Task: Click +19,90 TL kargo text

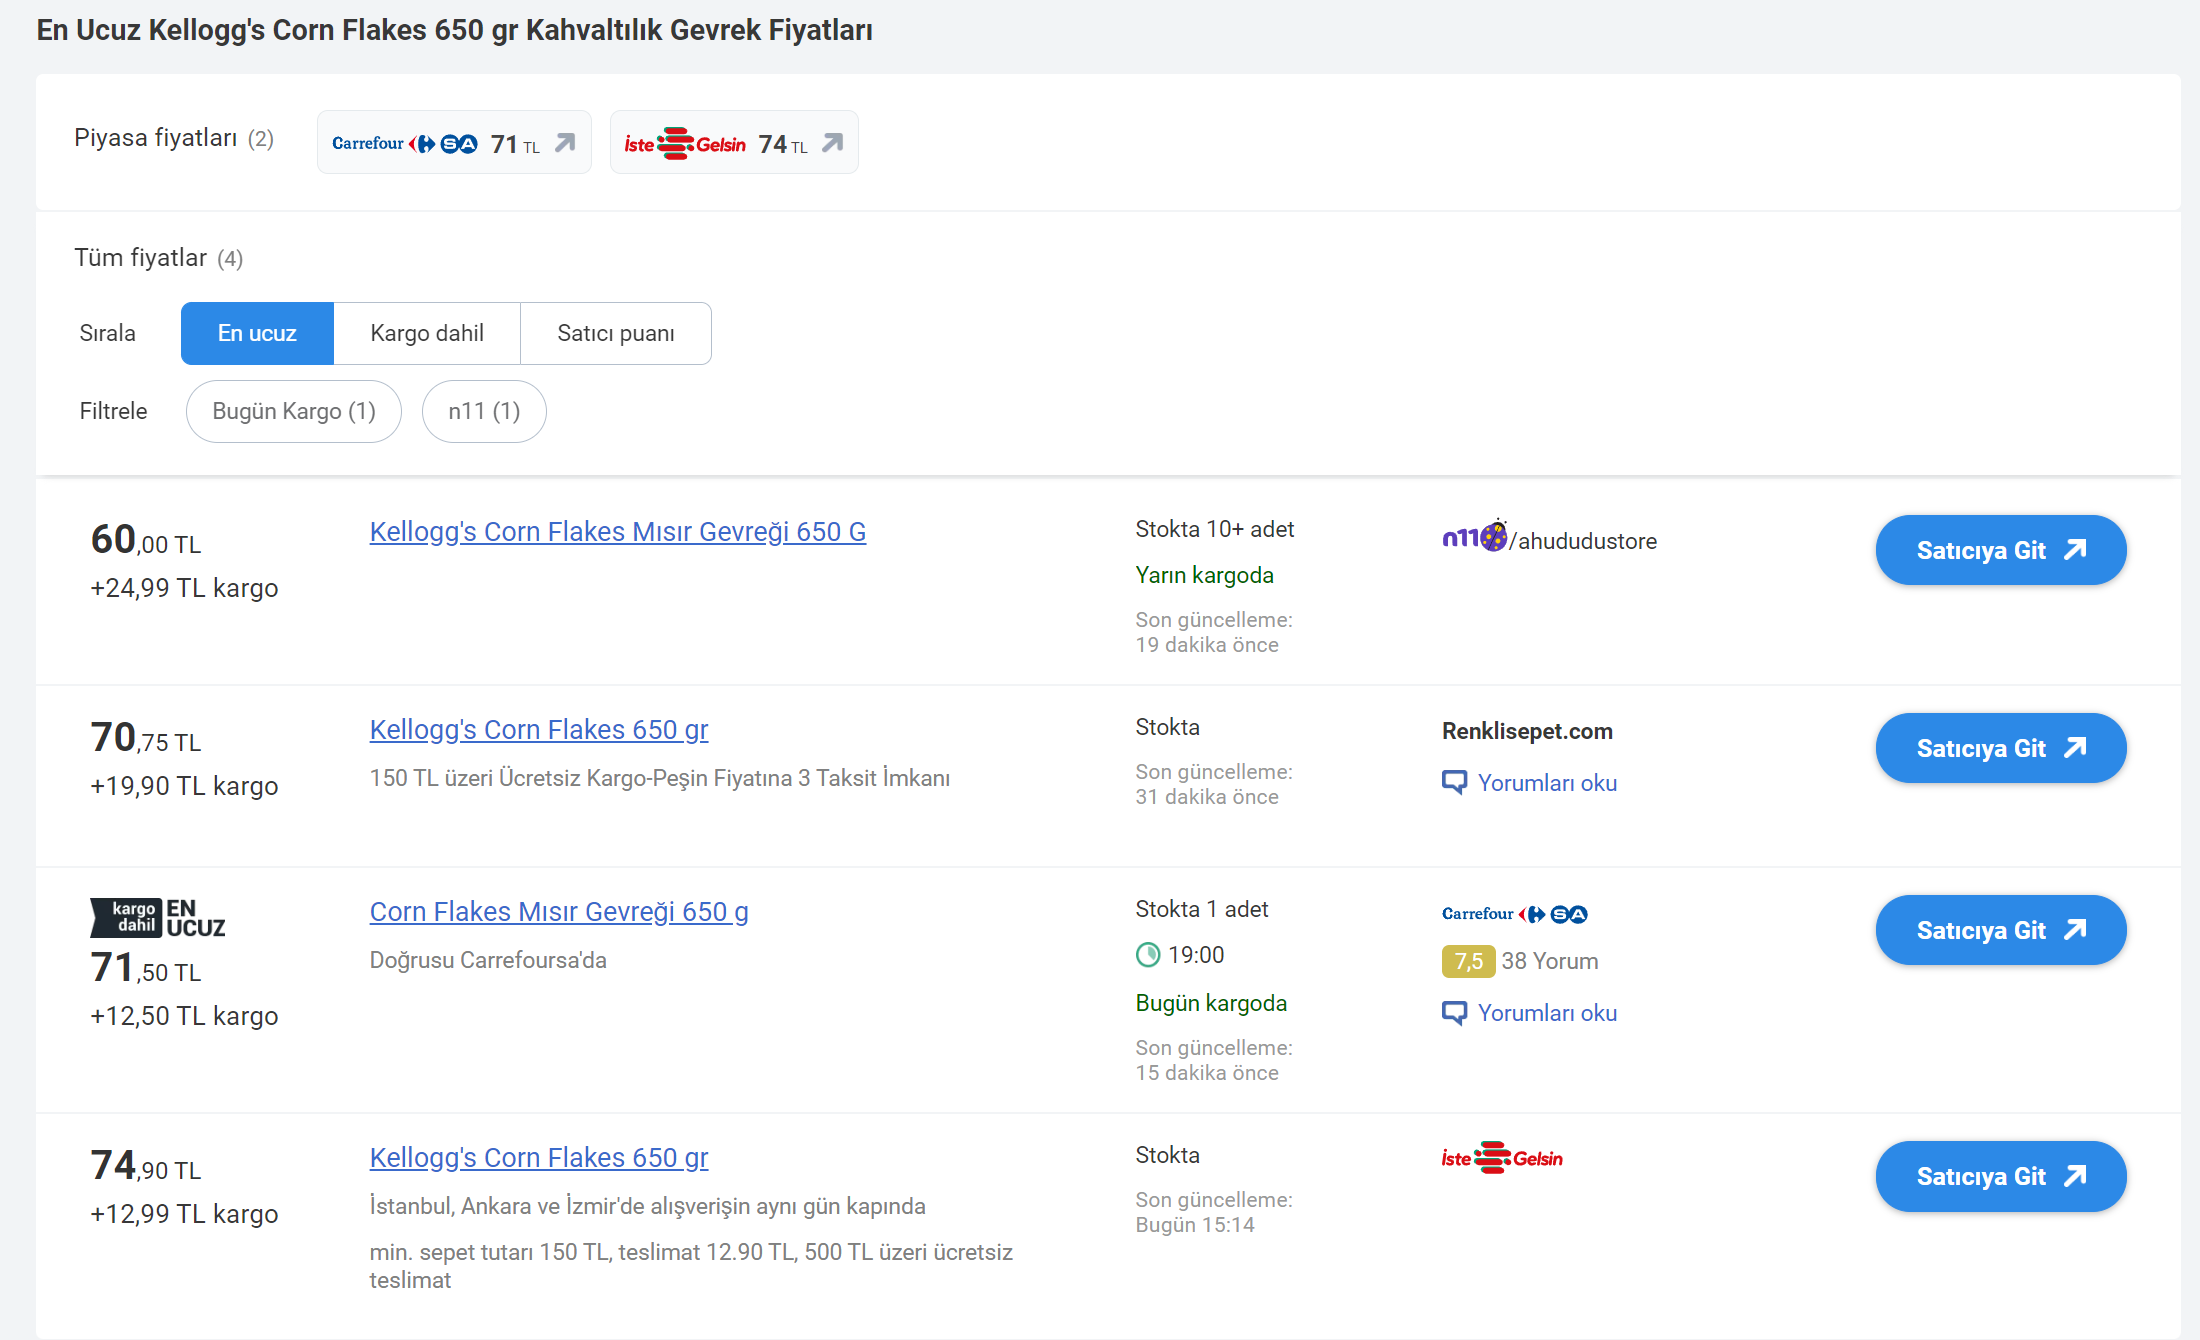Action: tap(184, 786)
